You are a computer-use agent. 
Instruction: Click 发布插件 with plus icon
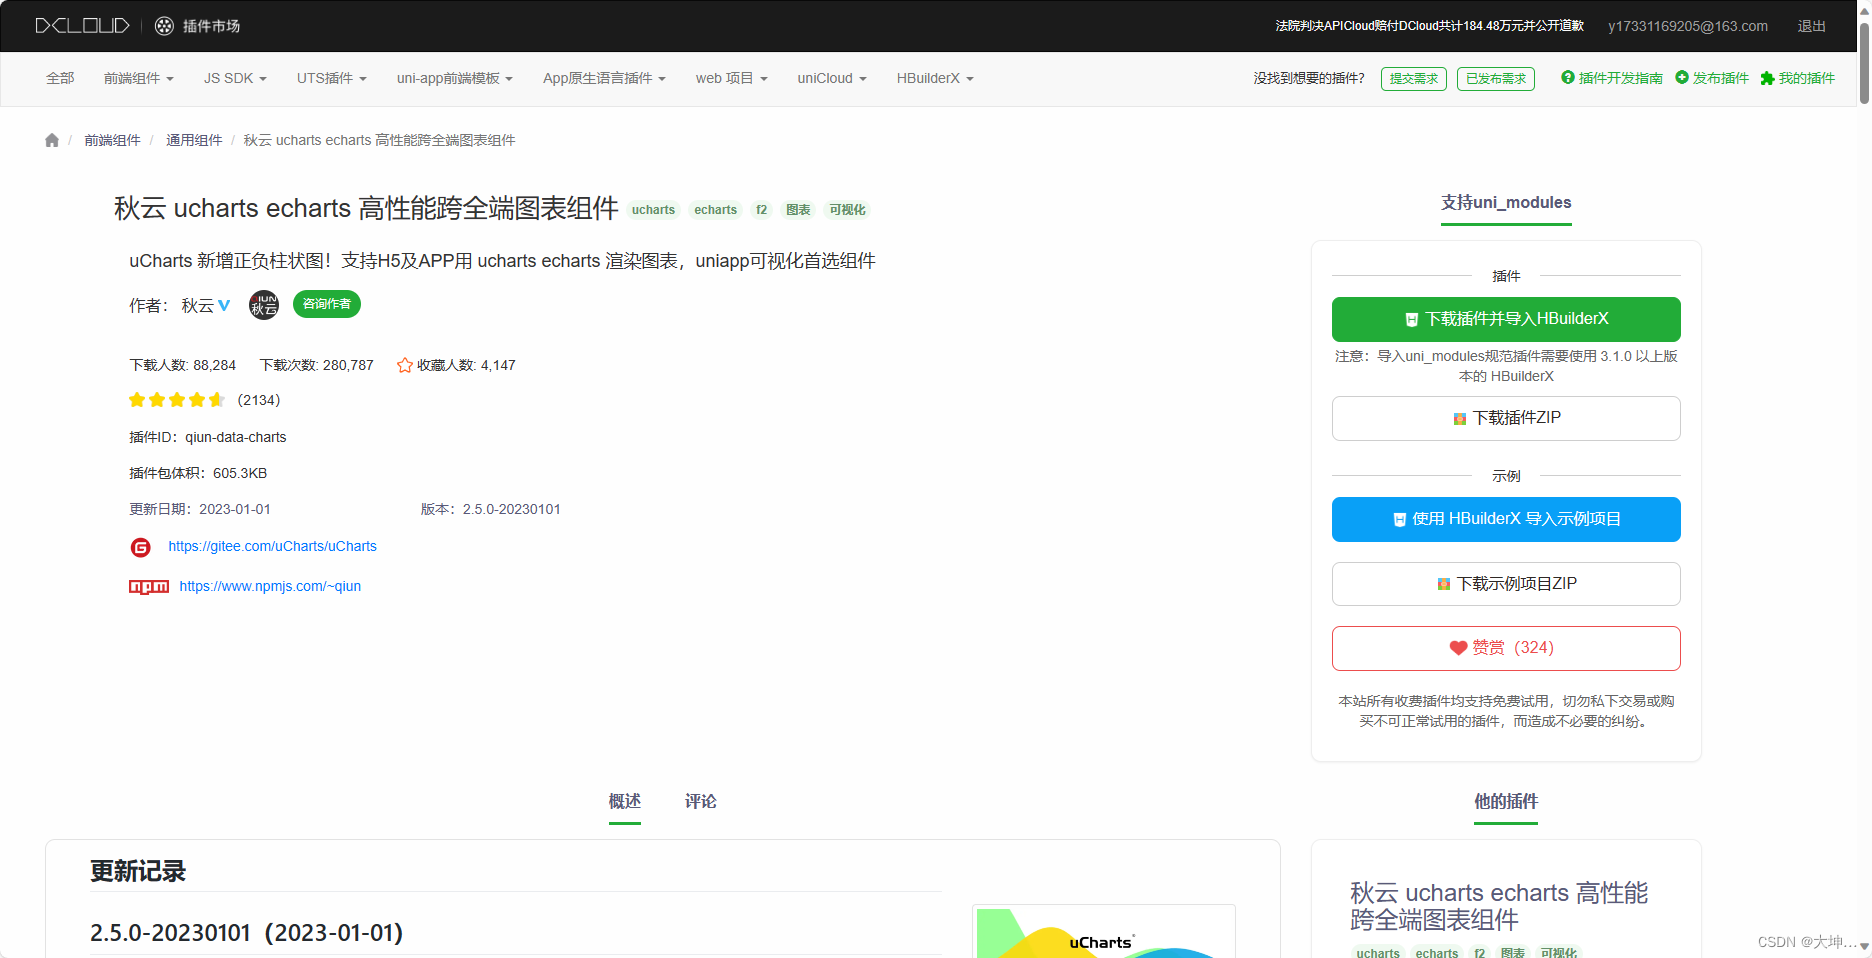pos(1712,78)
